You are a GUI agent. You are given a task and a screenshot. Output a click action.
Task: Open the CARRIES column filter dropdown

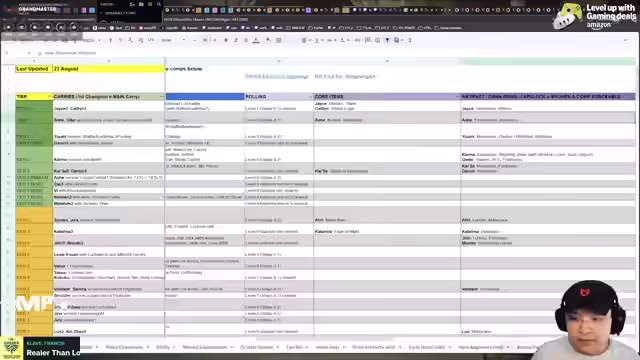161,97
